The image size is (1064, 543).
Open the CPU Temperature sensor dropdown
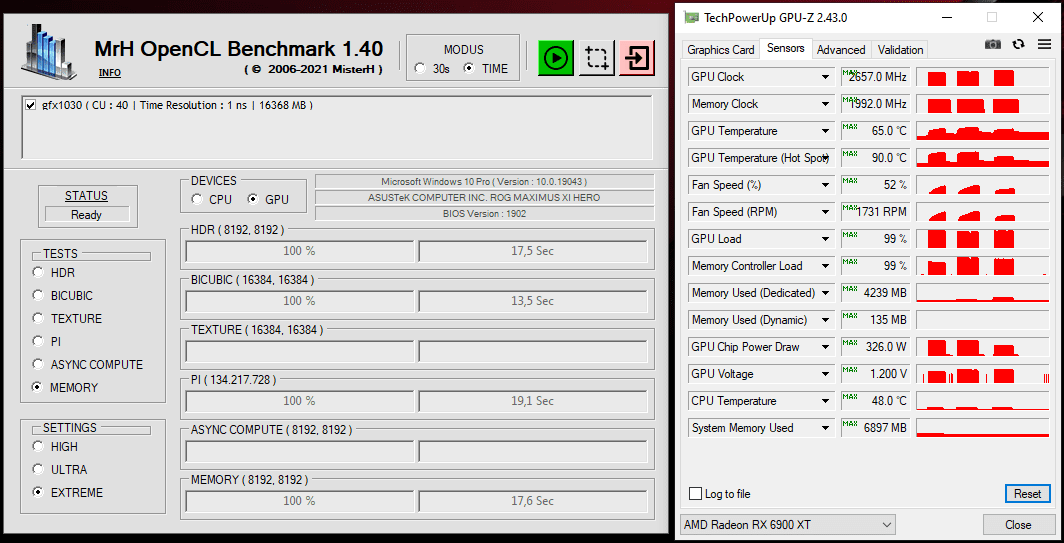[825, 401]
